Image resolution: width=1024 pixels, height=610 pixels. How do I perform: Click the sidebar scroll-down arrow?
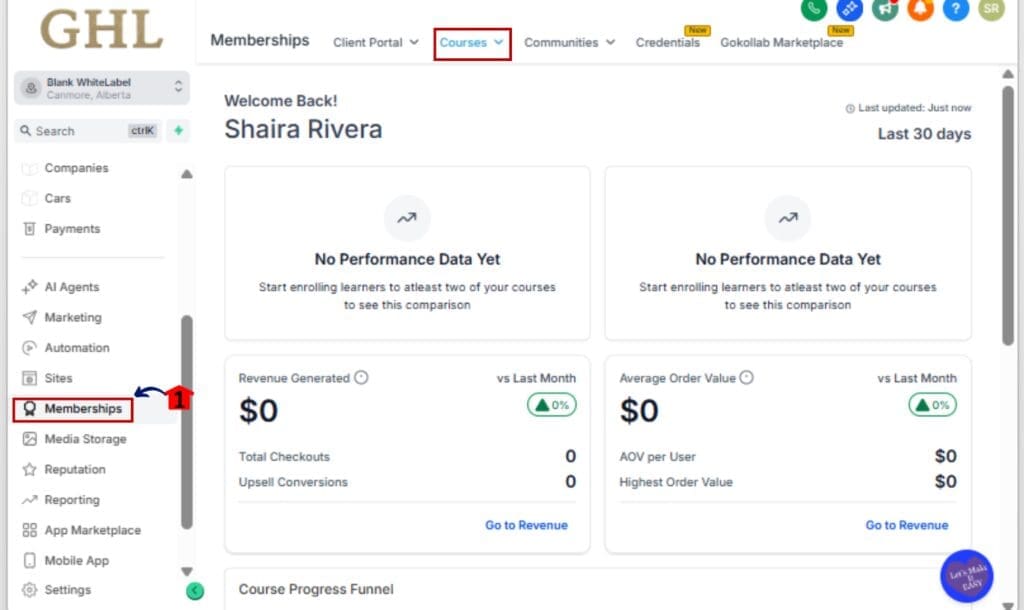186,572
